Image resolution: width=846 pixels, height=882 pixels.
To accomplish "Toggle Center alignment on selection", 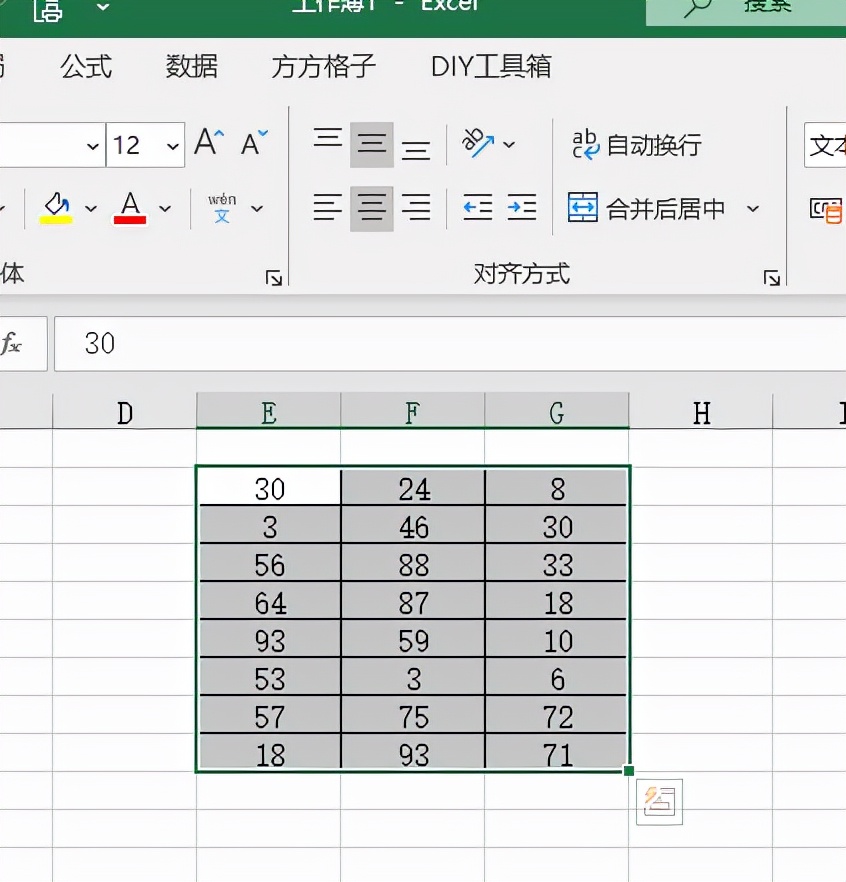I will coord(371,208).
